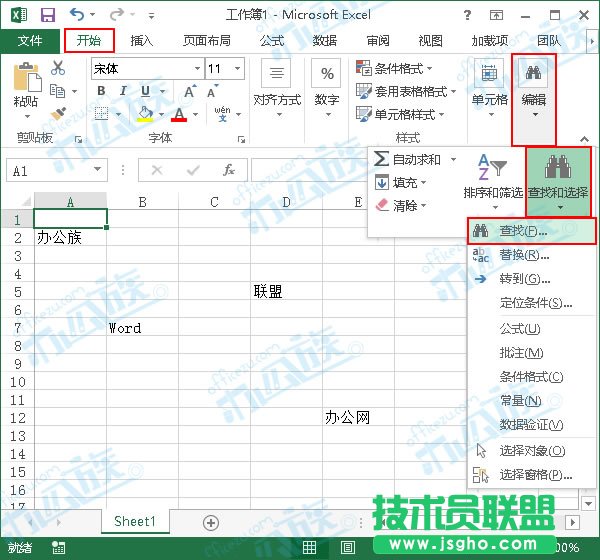Choose Go To (转到) from the menu
600x560 pixels.
point(532,279)
